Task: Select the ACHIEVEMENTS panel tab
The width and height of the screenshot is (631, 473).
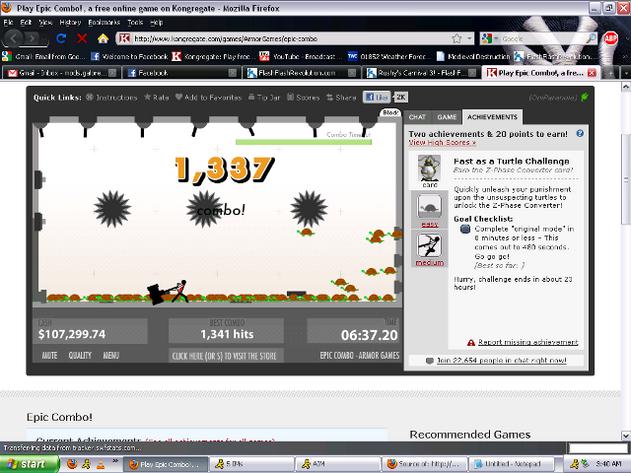Action: coord(492,117)
